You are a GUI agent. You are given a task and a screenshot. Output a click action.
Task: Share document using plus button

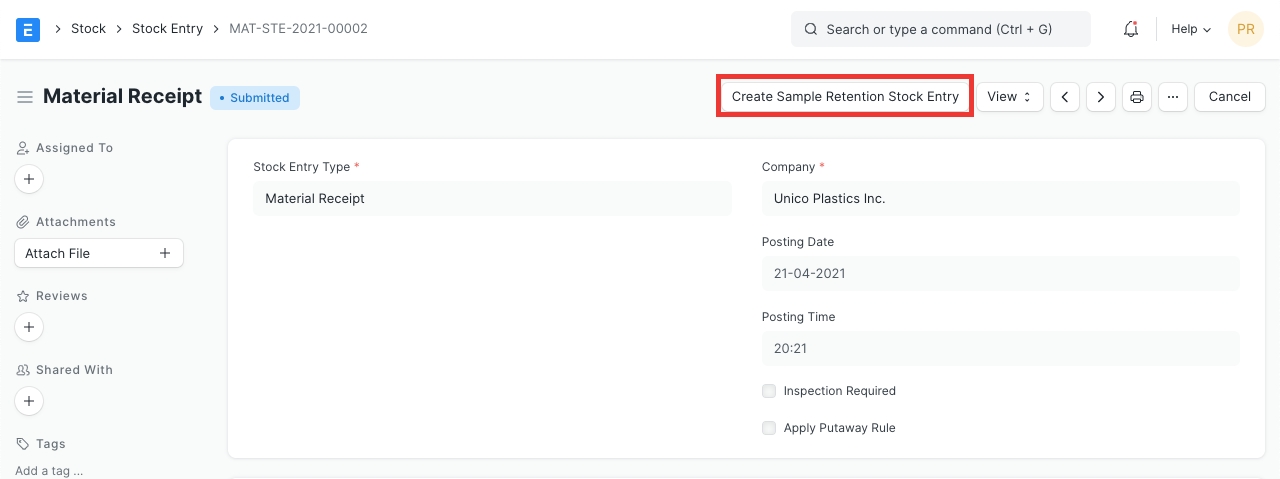[29, 401]
